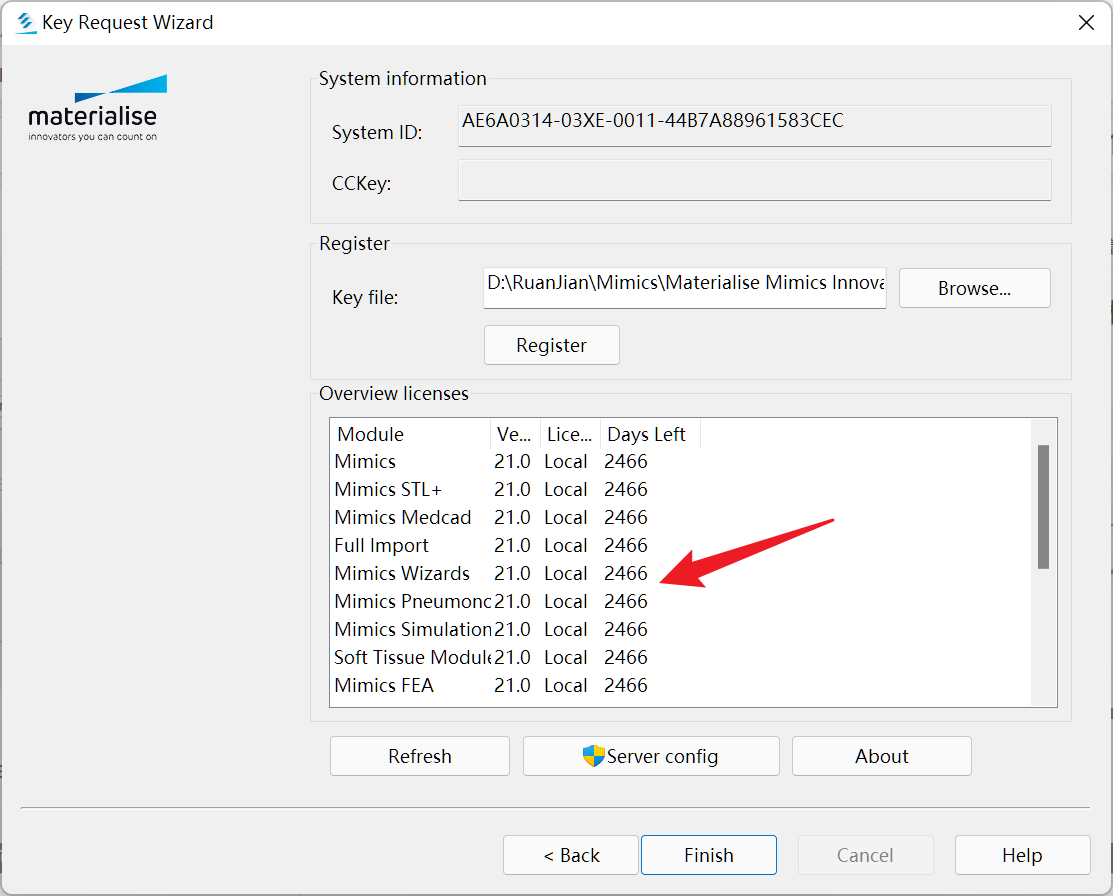Open Browse to choose key file
This screenshot has height=896, width=1113.
[974, 288]
